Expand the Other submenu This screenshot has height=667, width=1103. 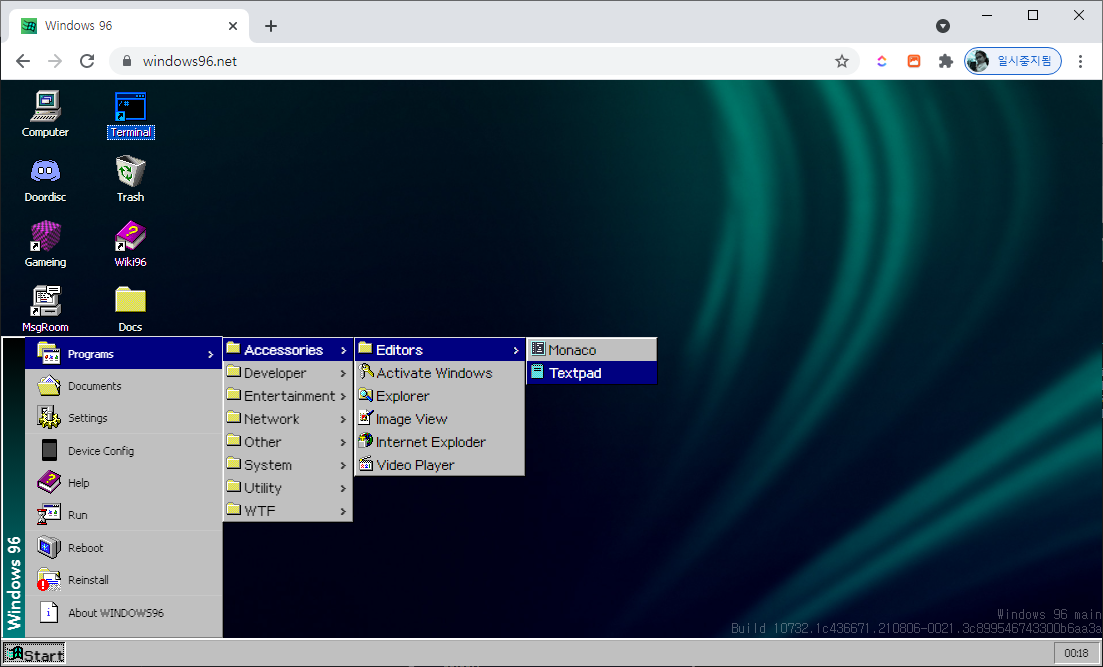(x=288, y=442)
